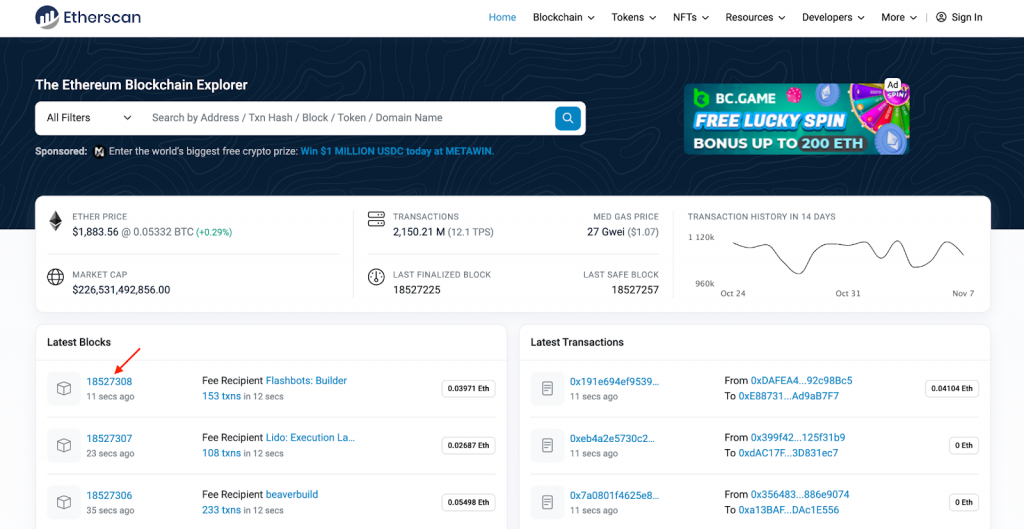Screen dimensions: 1024x529
Task: Click the gauge icon beside Last Finalized Block
Action: pos(376,276)
